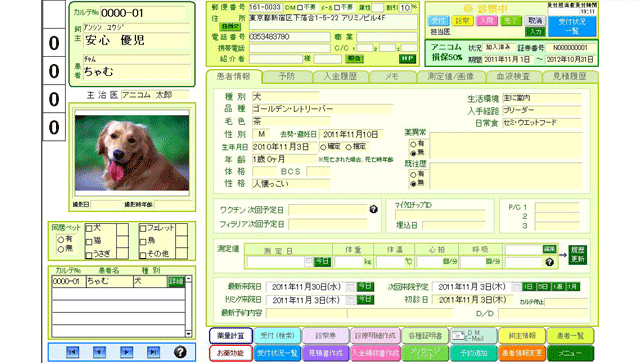The image size is (640, 363).
Task: Open help icon next to ワクチン次回予定日
Action: point(373,209)
